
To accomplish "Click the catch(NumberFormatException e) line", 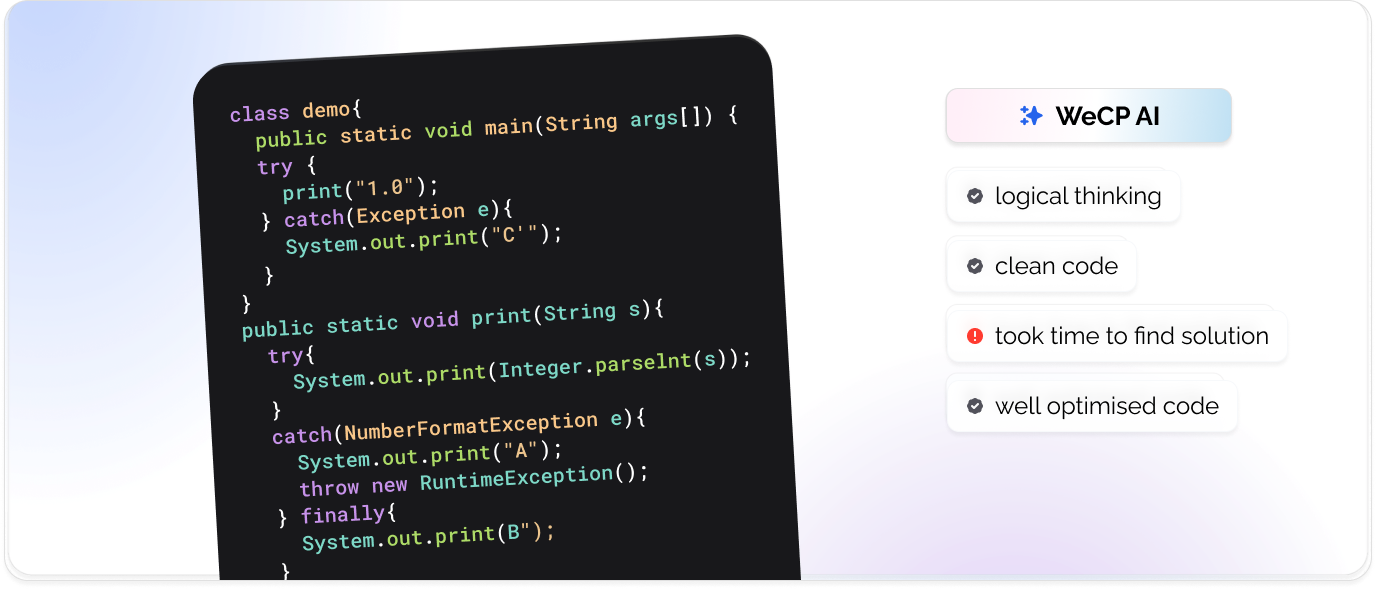I will tap(459, 427).
